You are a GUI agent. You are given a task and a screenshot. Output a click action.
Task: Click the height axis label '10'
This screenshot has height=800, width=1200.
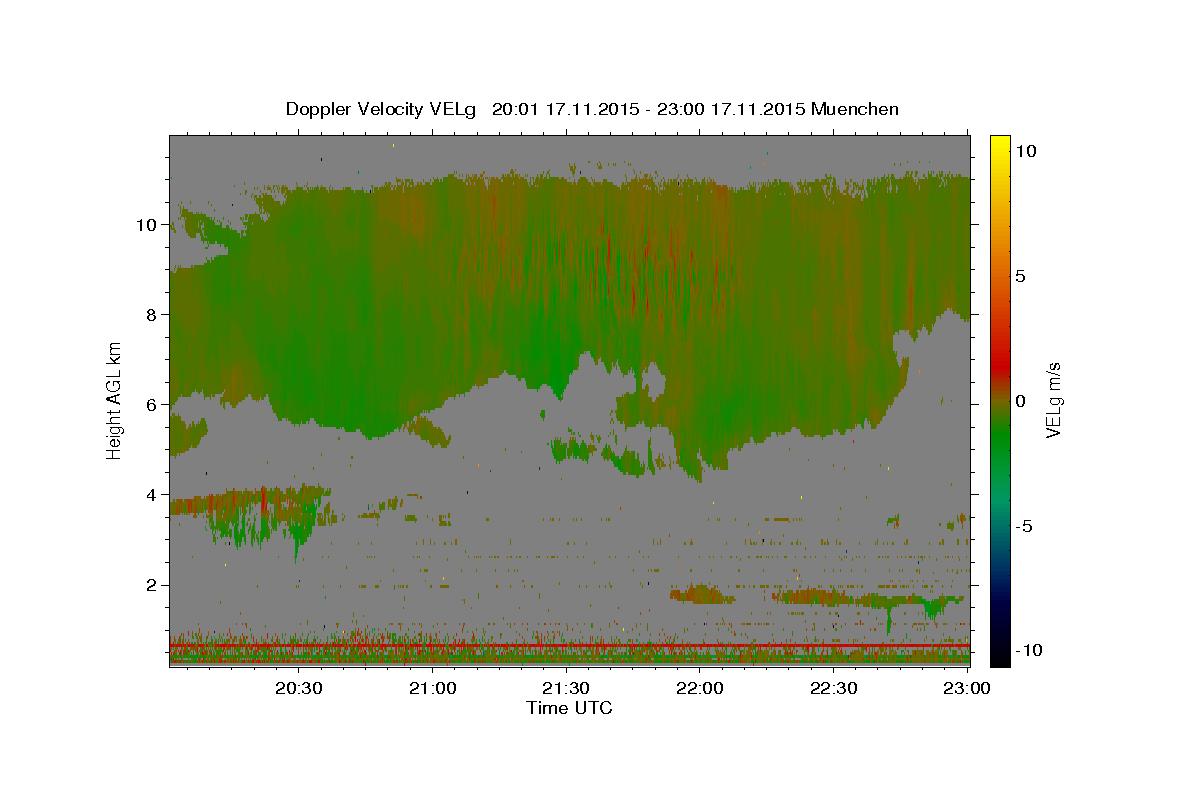point(148,225)
